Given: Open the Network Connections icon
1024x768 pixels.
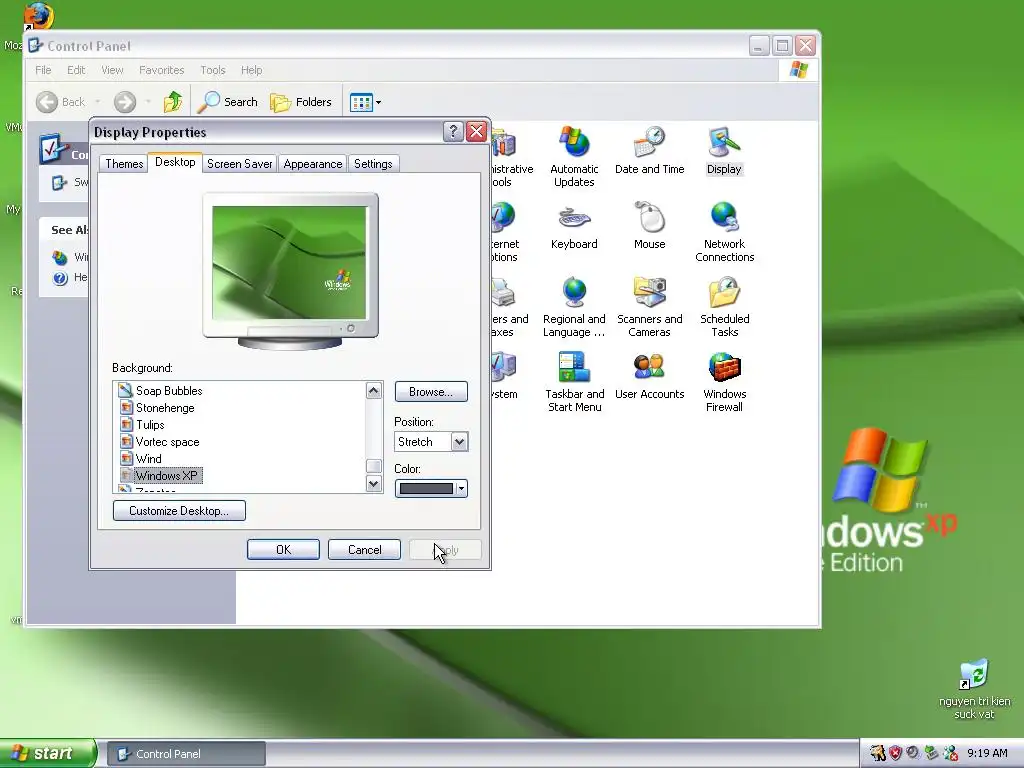Looking at the screenshot, I should click(x=724, y=232).
